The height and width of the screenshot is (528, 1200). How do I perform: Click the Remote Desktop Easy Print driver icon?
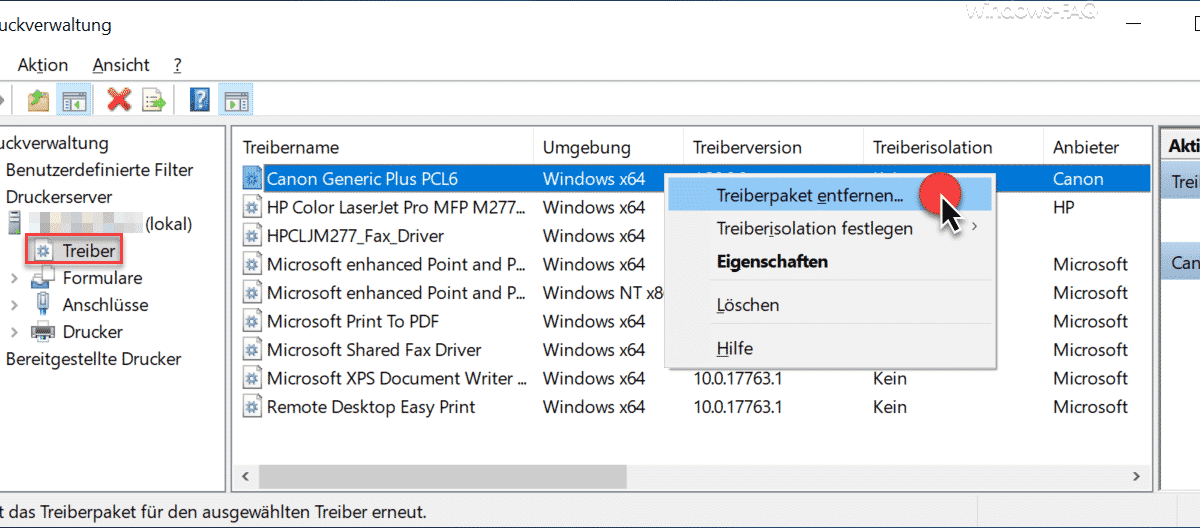(x=252, y=407)
